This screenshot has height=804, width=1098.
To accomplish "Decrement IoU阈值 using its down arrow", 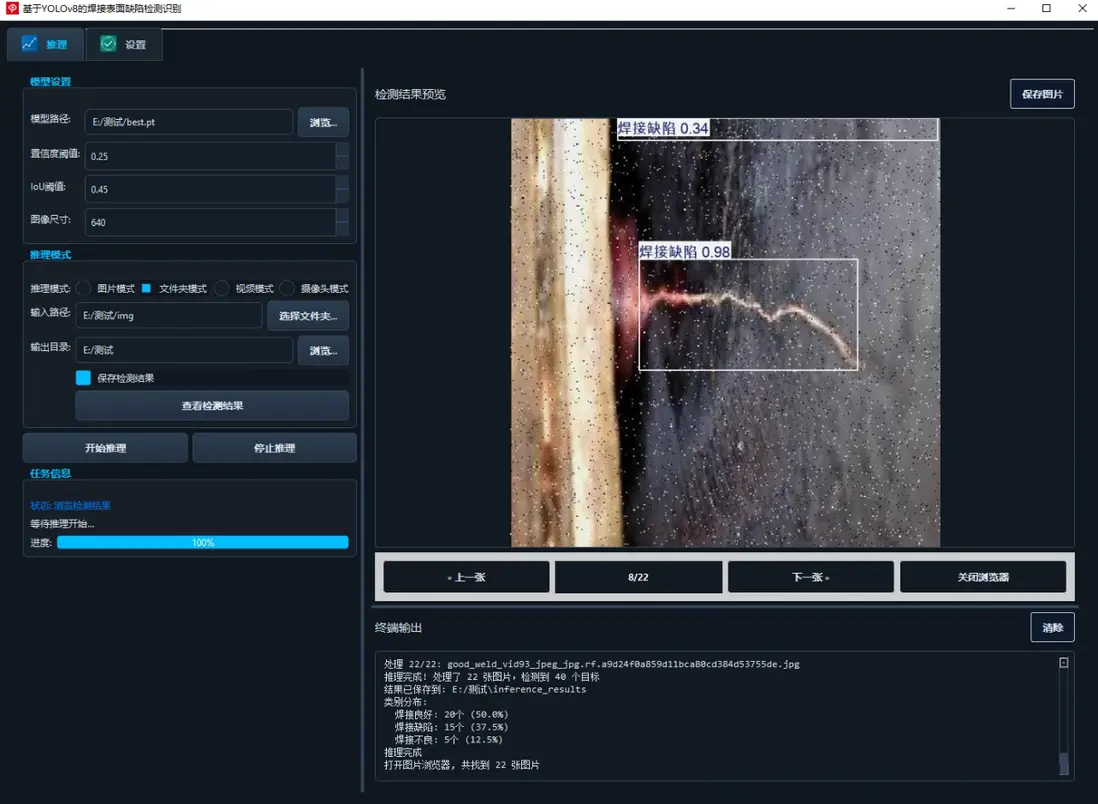I will click(x=341, y=193).
